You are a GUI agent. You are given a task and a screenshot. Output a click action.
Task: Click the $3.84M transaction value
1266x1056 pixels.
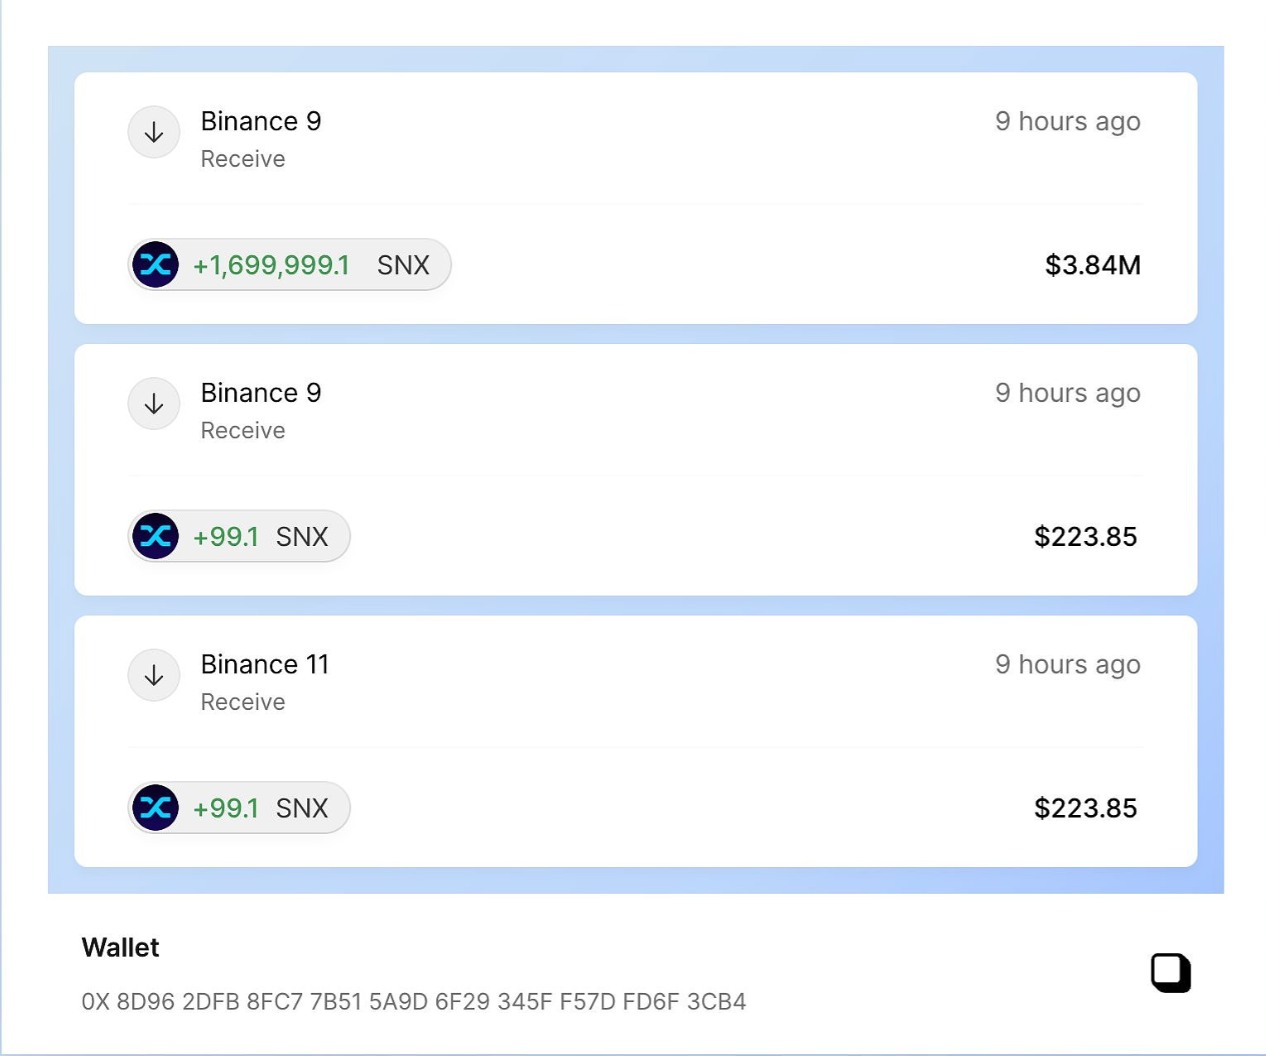(x=1093, y=265)
